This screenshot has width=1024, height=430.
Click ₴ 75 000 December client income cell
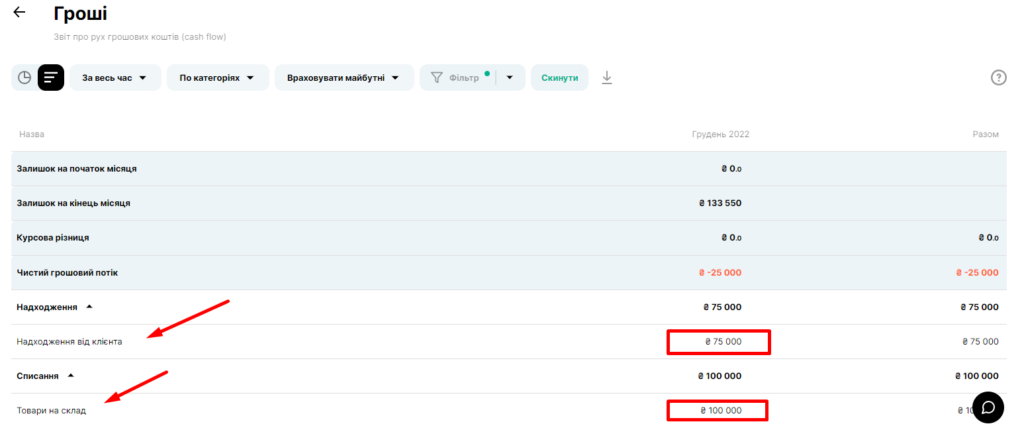click(x=723, y=342)
